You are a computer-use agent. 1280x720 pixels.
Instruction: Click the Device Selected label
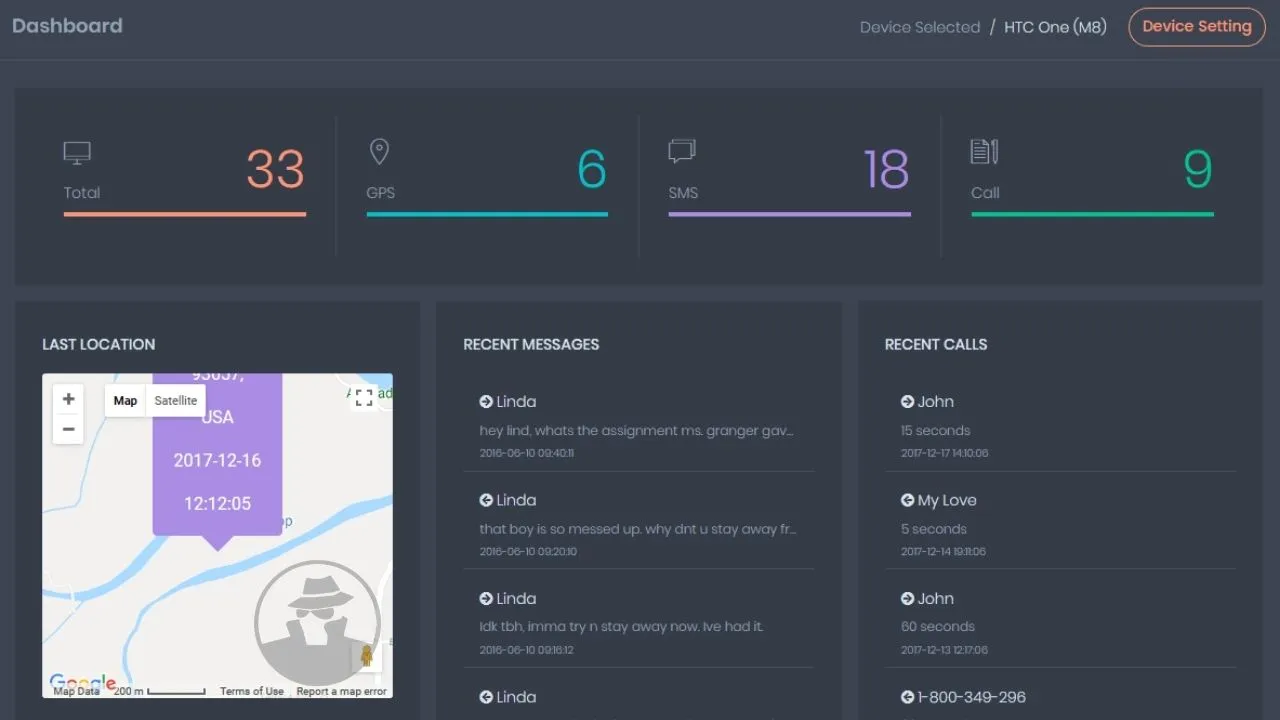[x=920, y=27]
